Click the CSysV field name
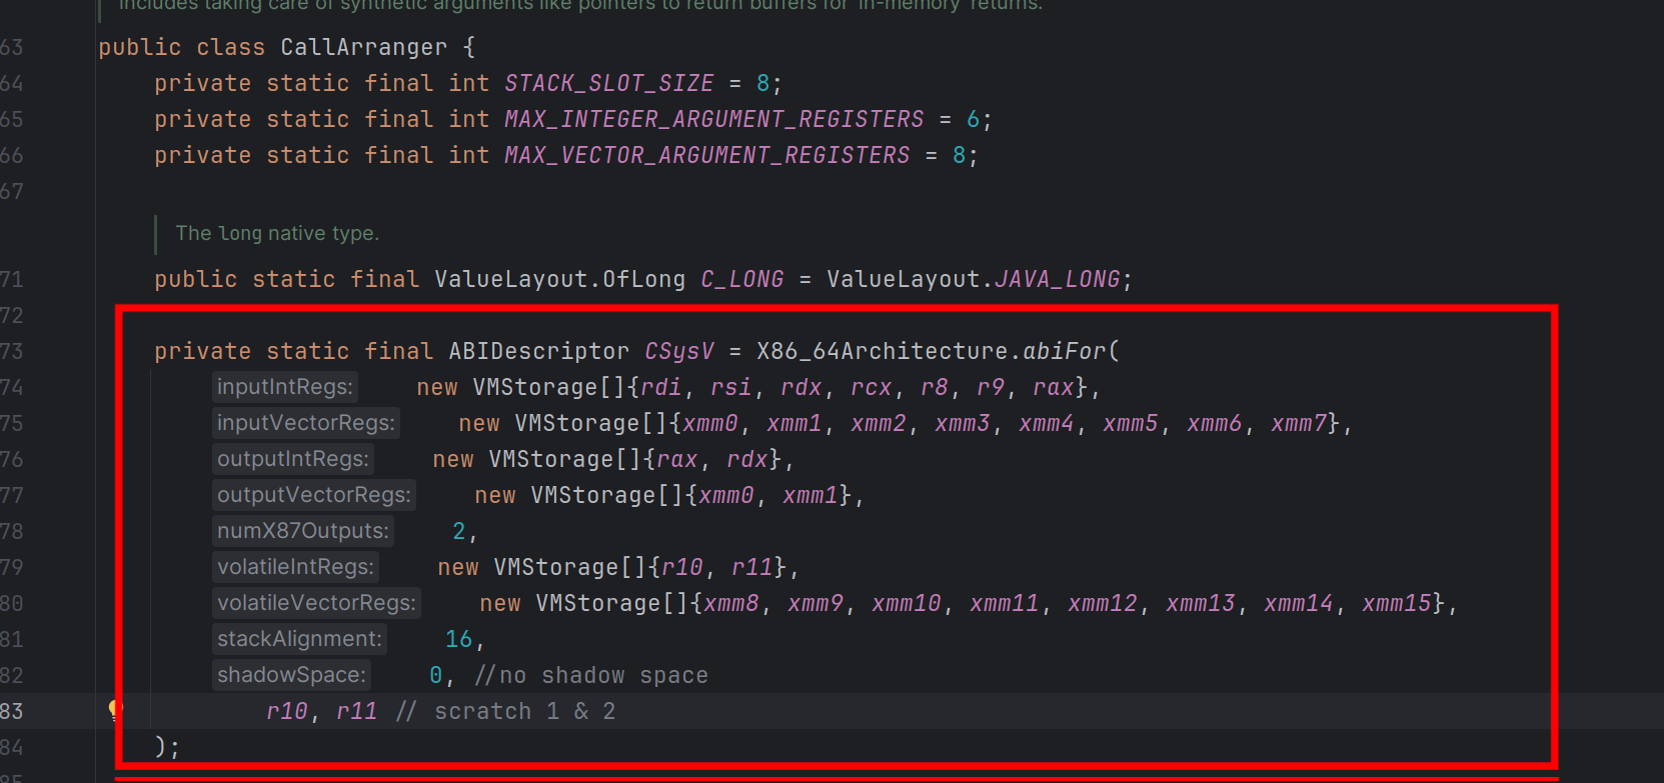1664x783 pixels. [679, 351]
